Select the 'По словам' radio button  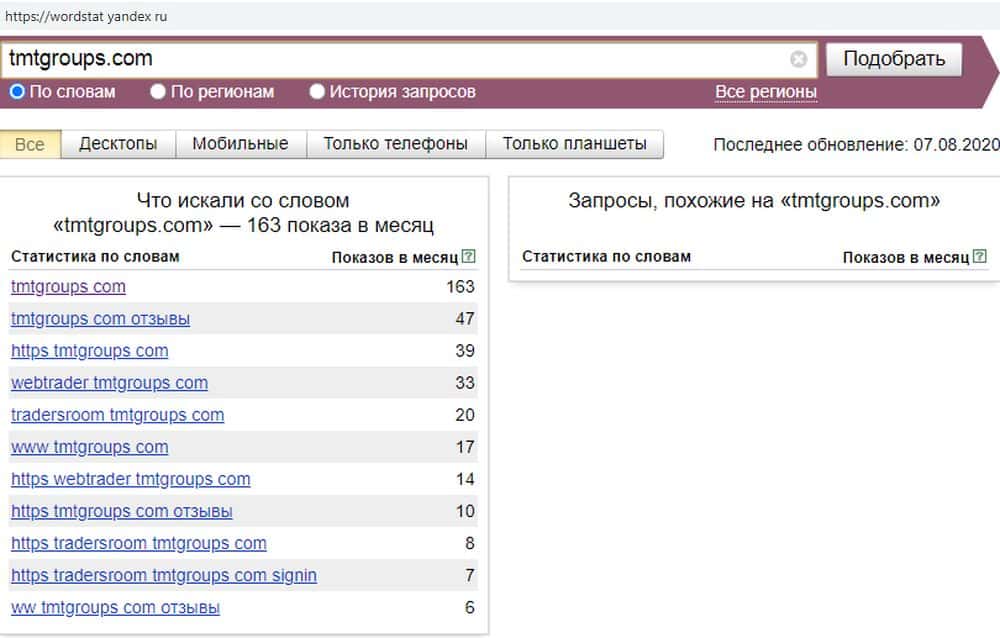coord(17,91)
